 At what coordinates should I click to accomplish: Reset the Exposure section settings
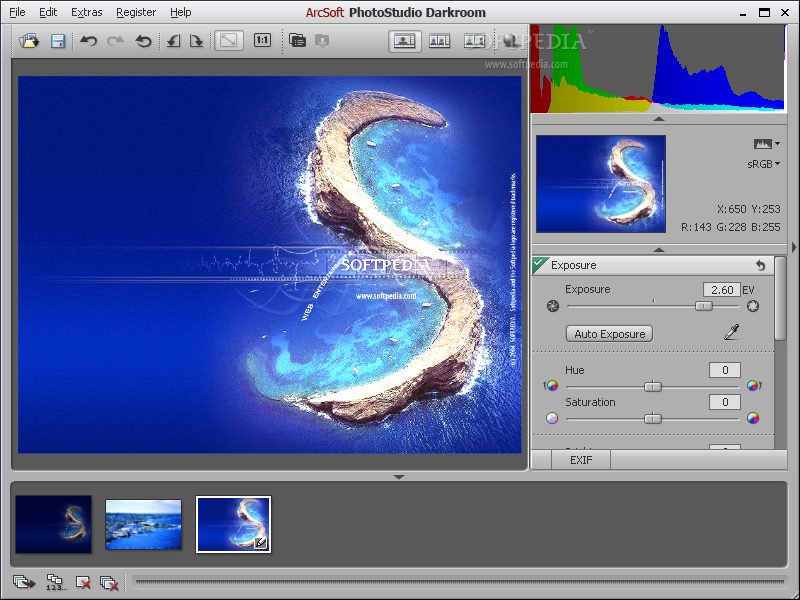[x=761, y=265]
